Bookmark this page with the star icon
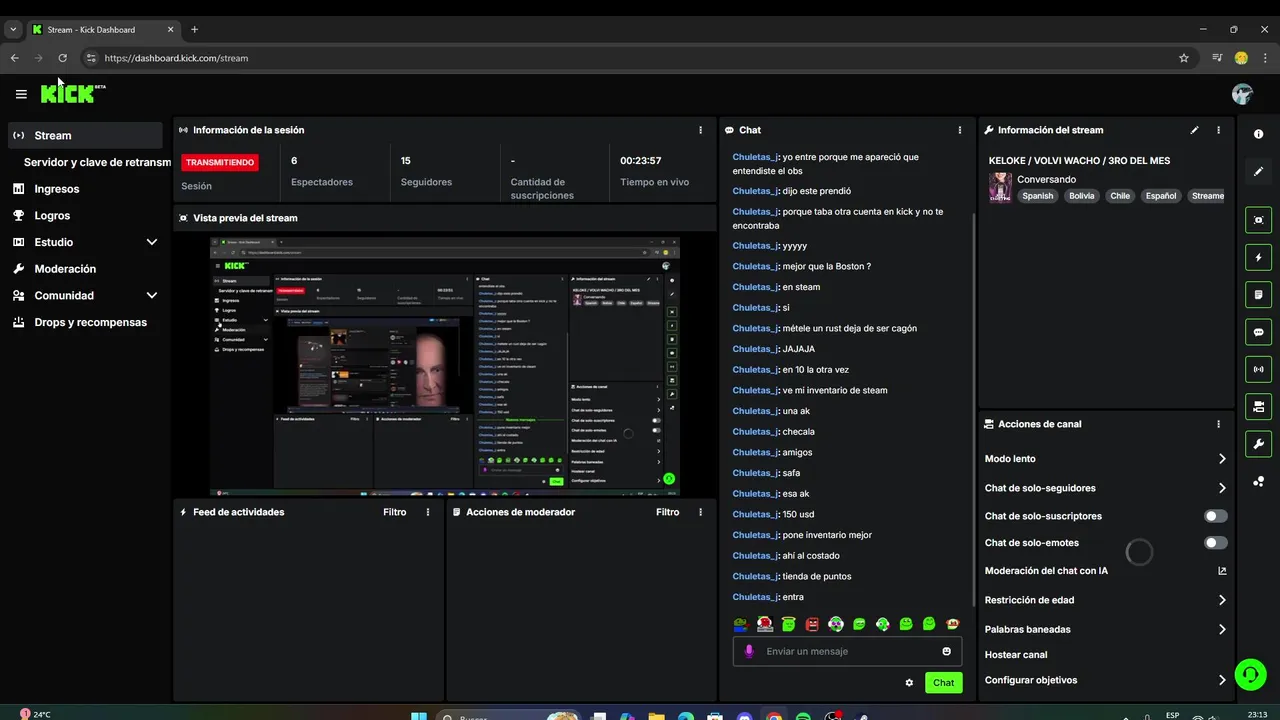Image resolution: width=1280 pixels, height=720 pixels. (x=1184, y=58)
